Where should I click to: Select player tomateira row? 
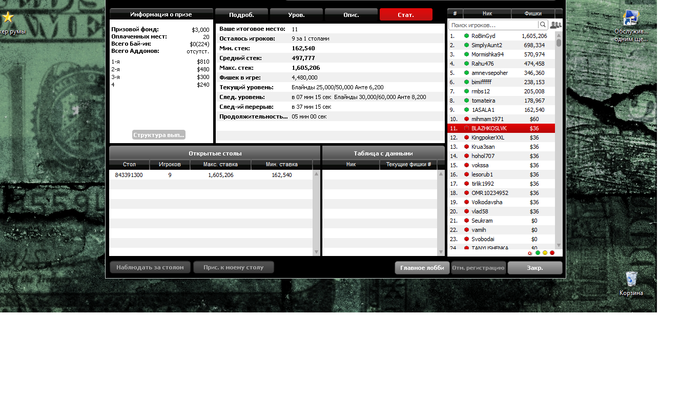pos(501,100)
